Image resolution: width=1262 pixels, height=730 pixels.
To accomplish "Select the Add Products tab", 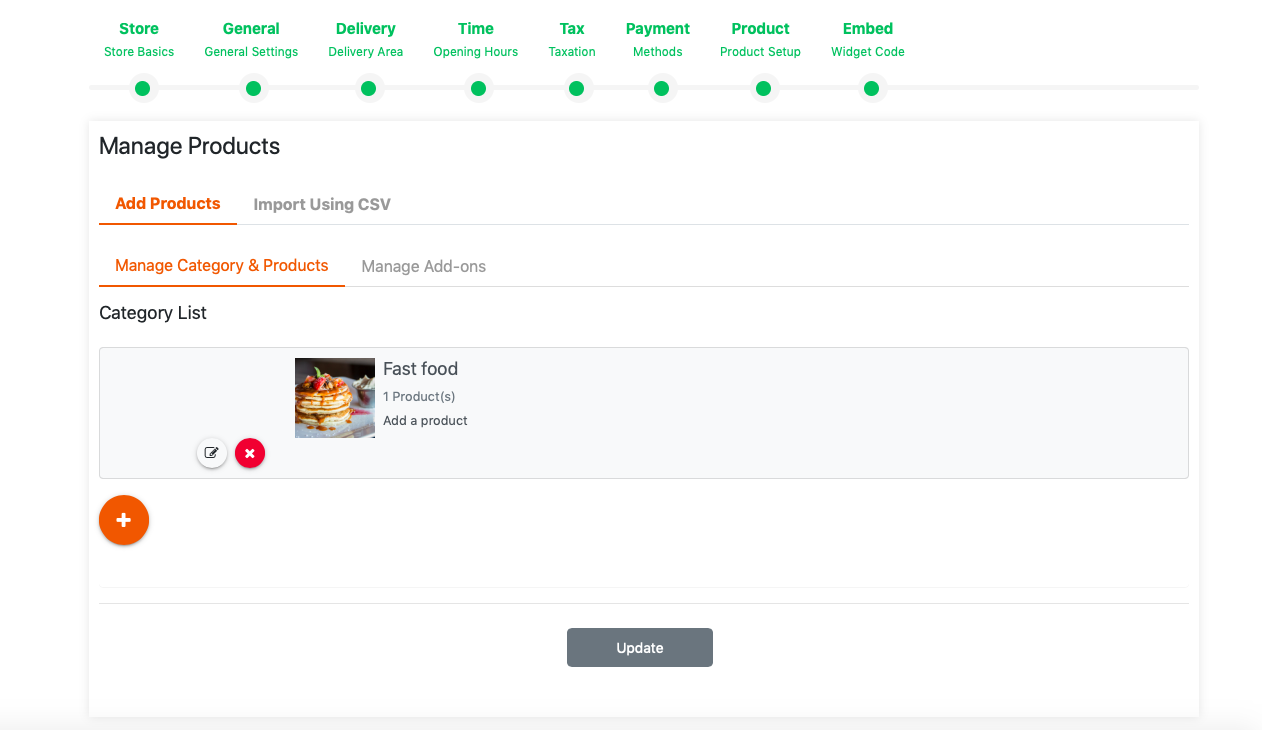I will [x=168, y=203].
